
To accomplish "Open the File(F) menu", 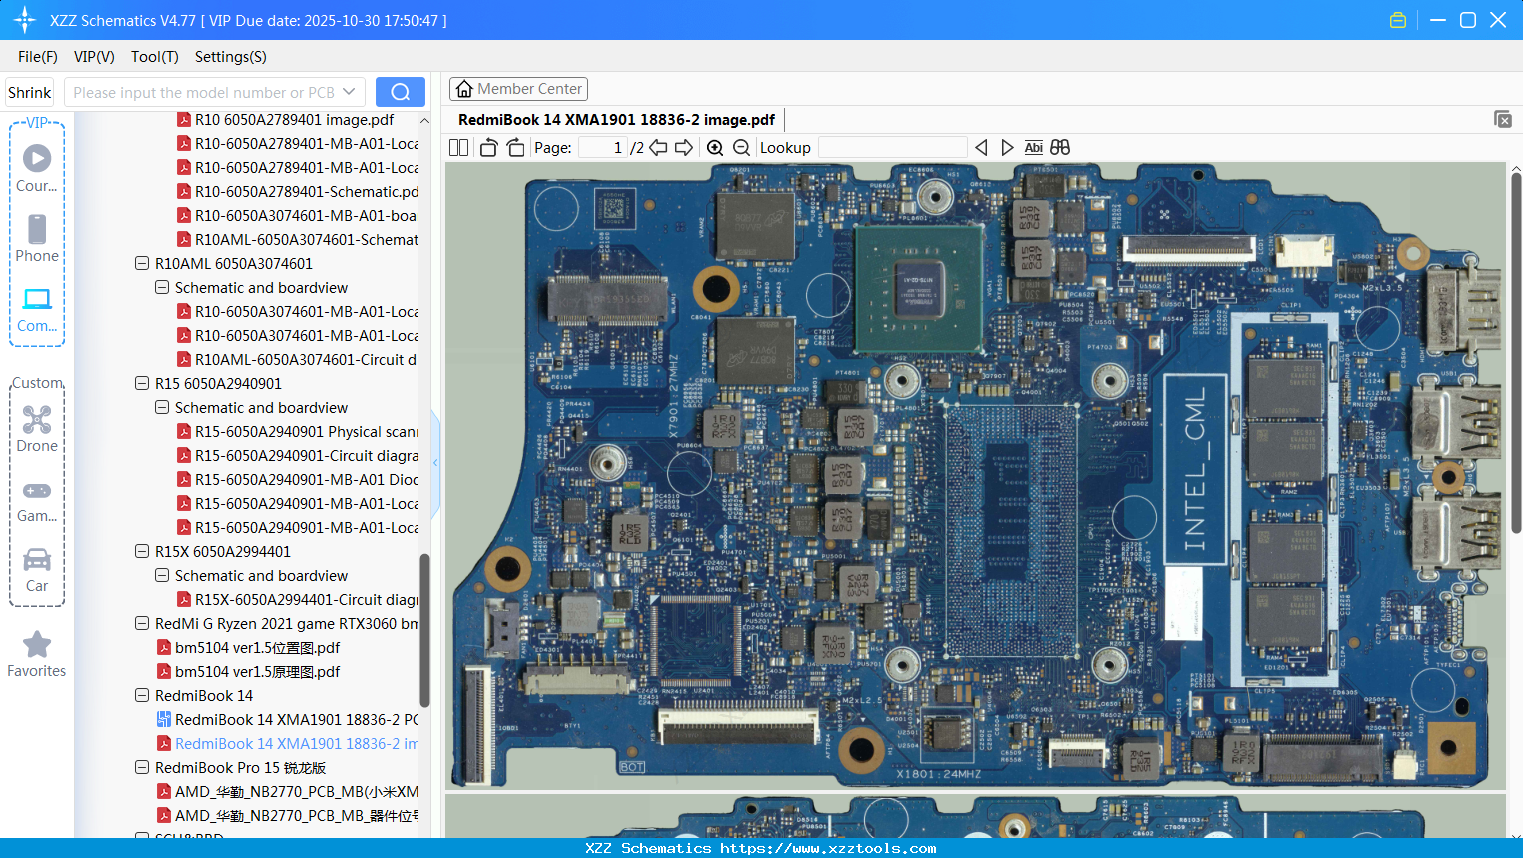I will [x=38, y=57].
